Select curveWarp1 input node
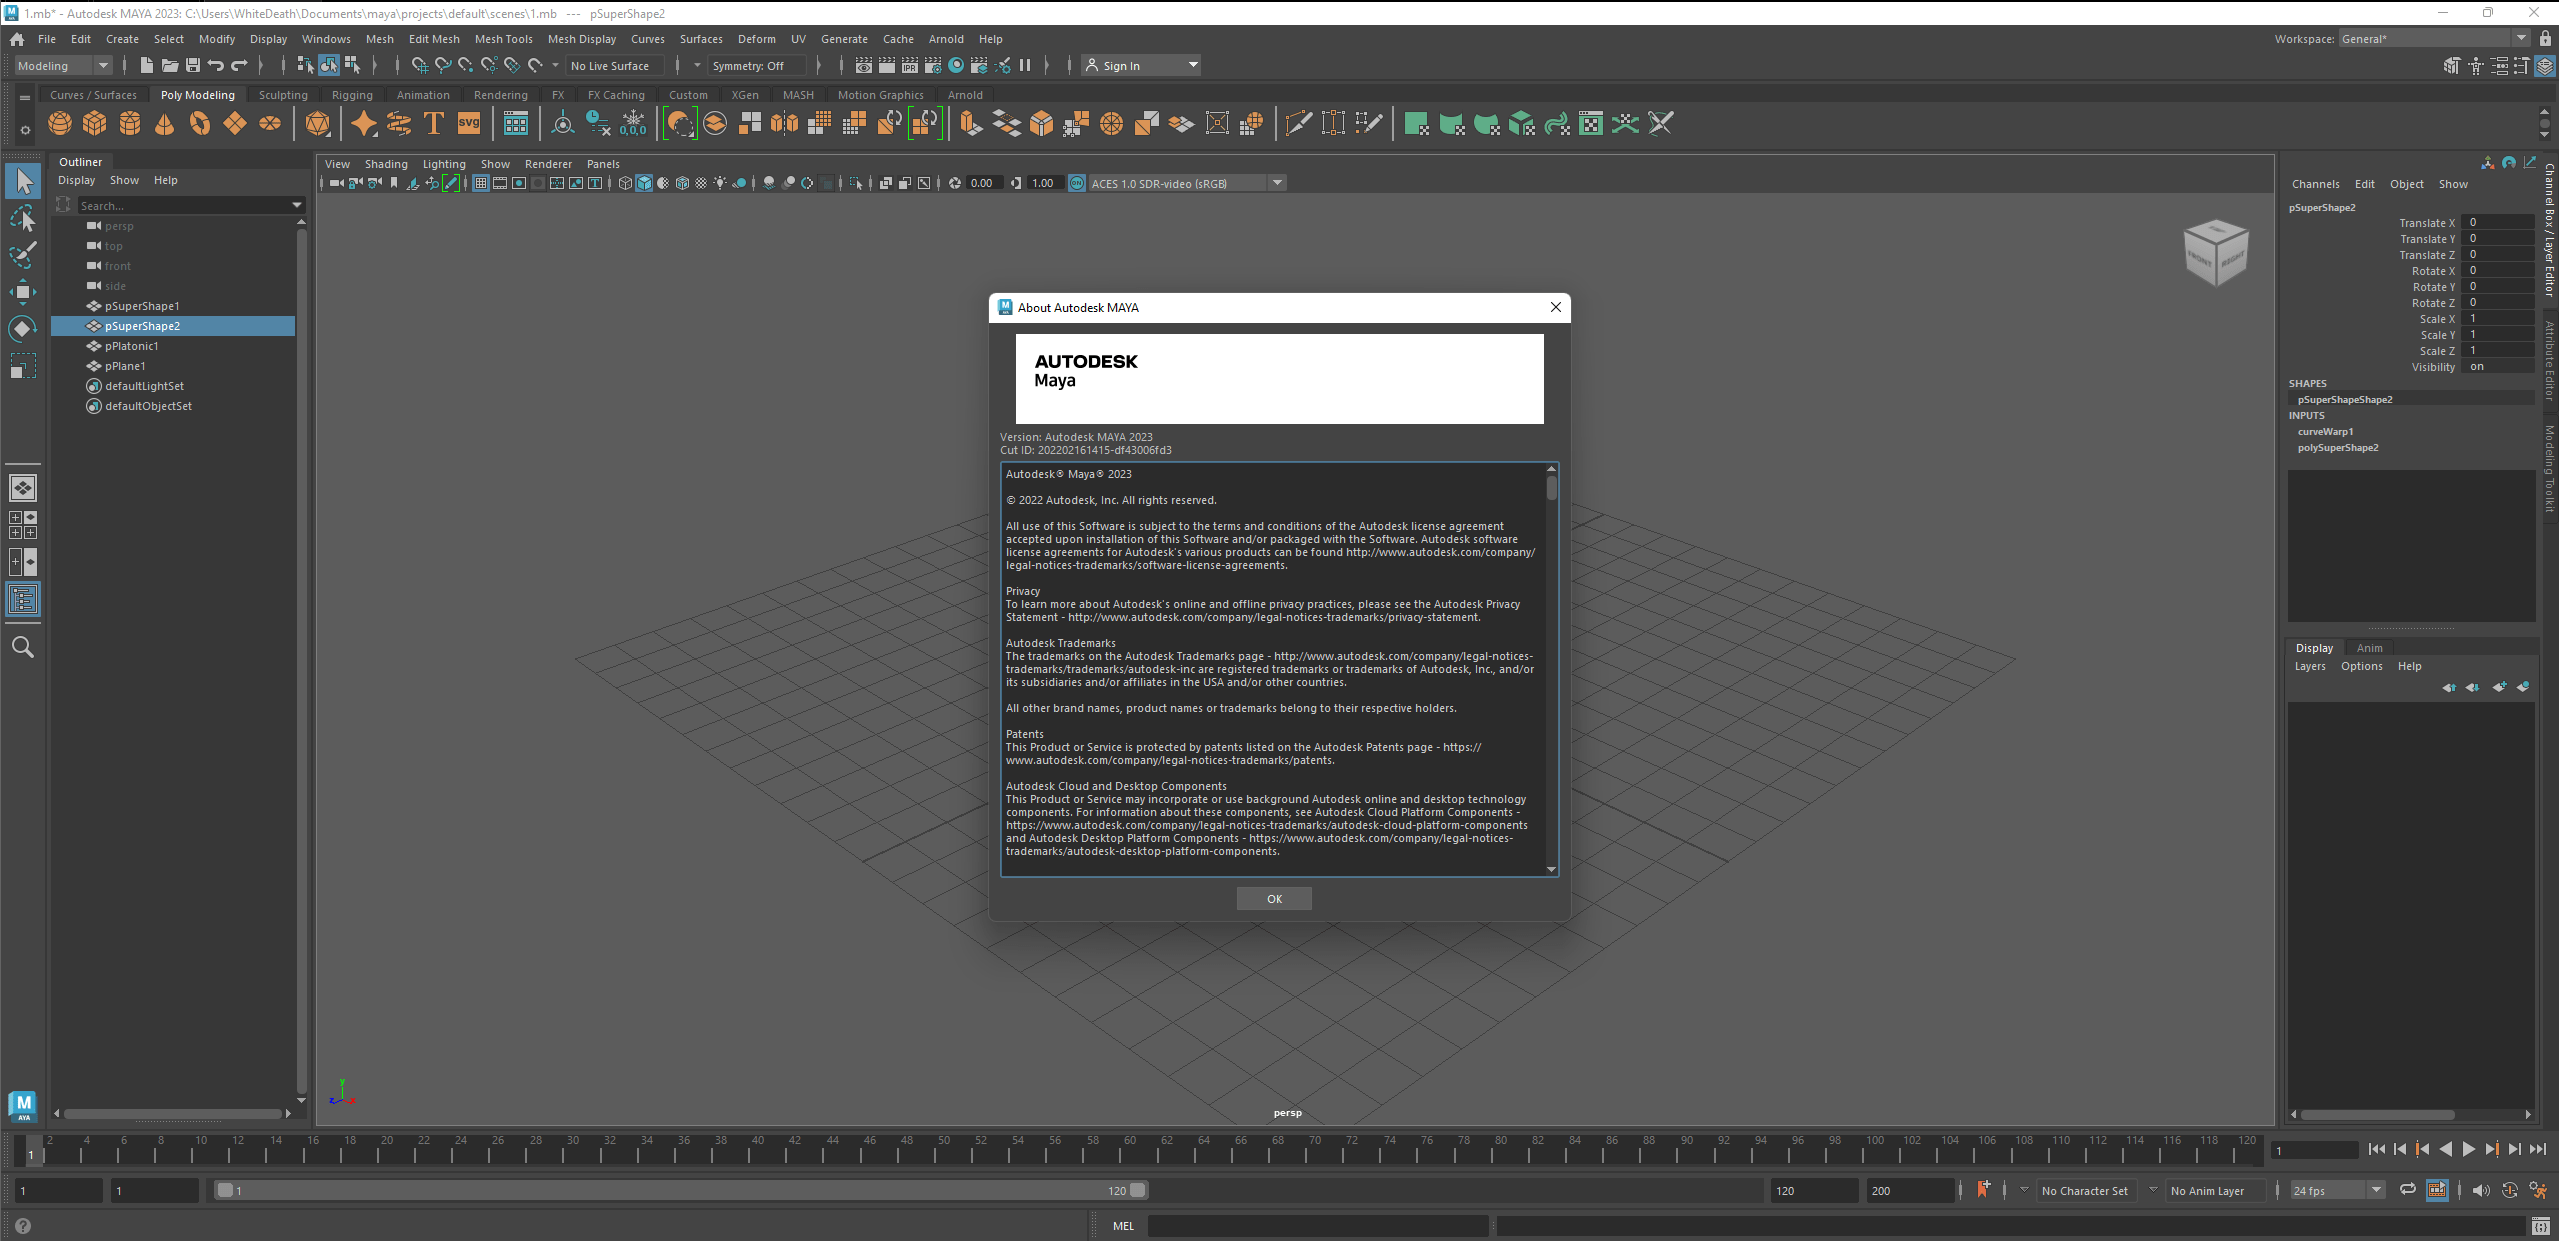The width and height of the screenshot is (2559, 1241). (x=2325, y=432)
